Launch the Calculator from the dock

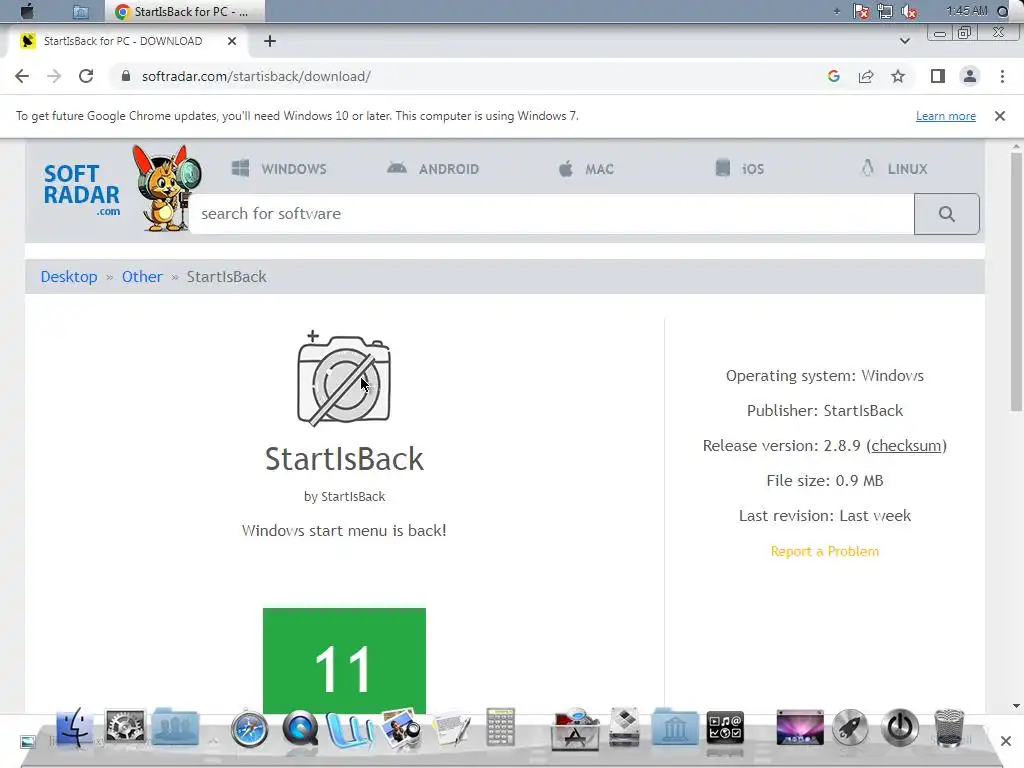click(x=501, y=727)
